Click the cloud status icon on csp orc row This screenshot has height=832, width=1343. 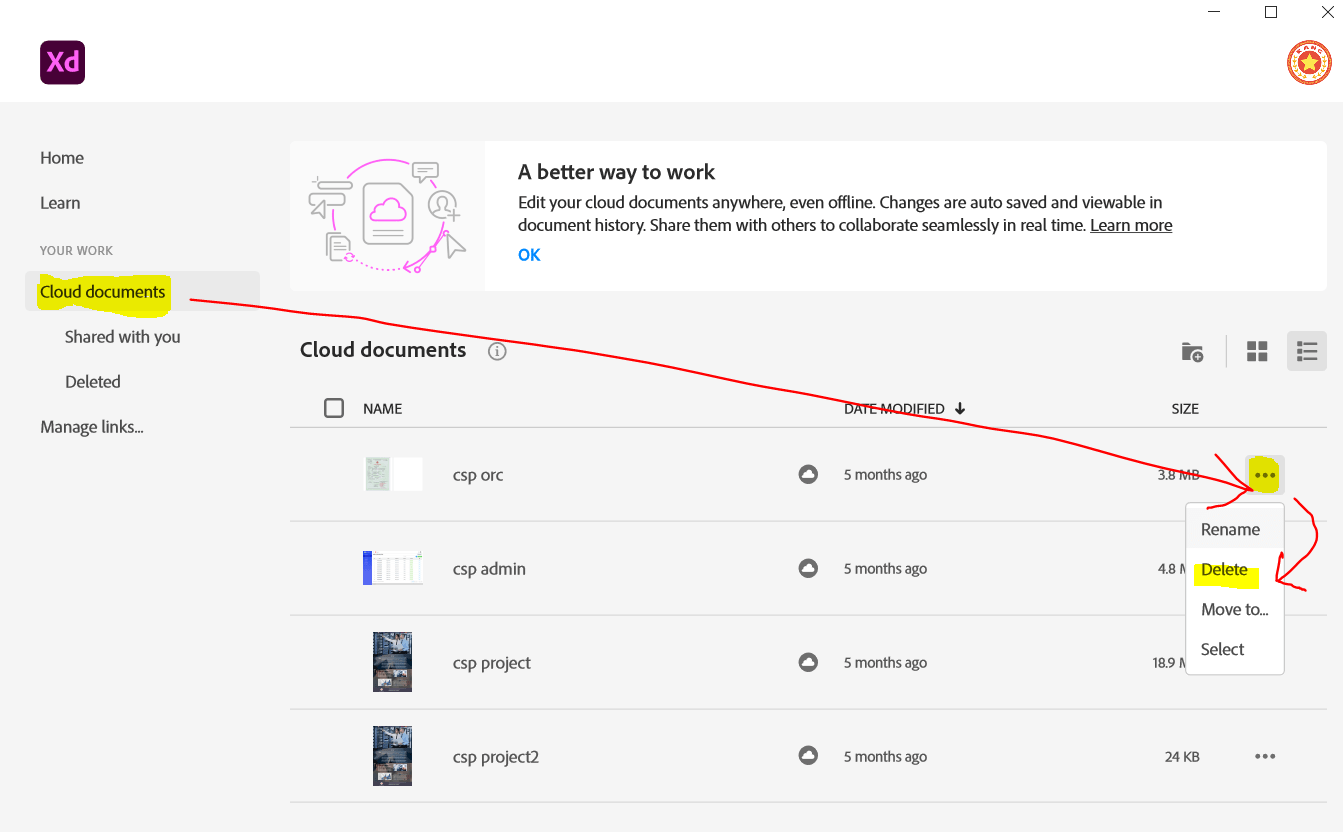pos(808,474)
